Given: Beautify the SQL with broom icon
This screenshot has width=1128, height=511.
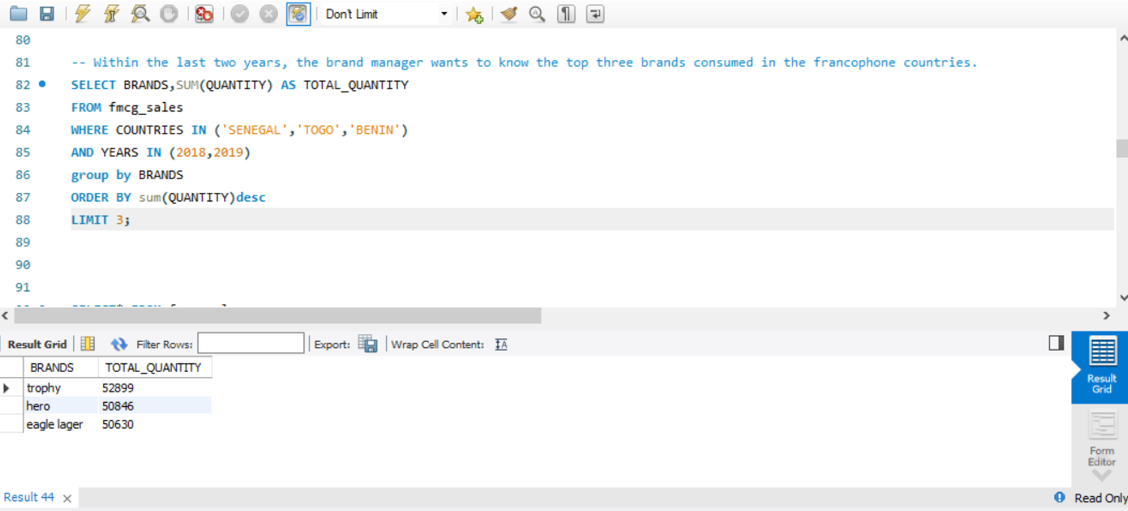Looking at the screenshot, I should tap(509, 14).
